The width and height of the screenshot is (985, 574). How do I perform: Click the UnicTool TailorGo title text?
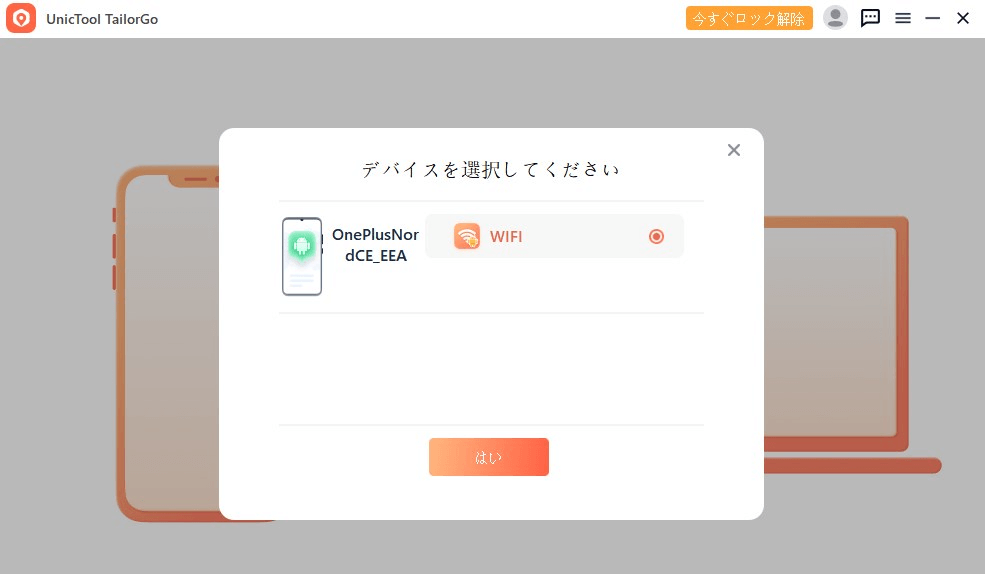102,19
